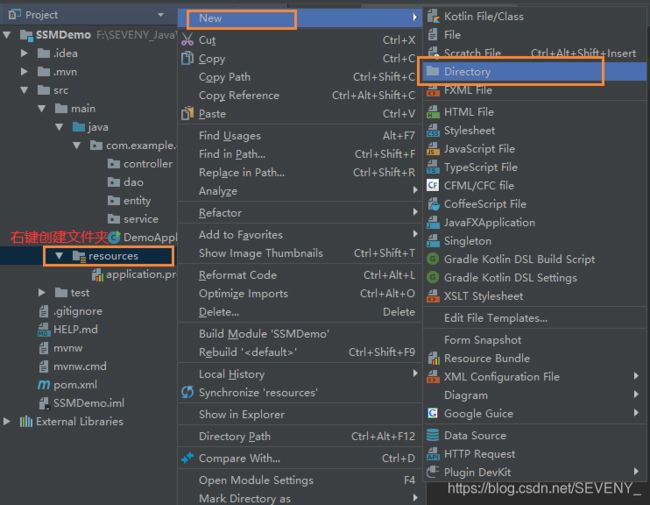Collapse the java source folder
The image size is (650, 505).
tap(59, 127)
